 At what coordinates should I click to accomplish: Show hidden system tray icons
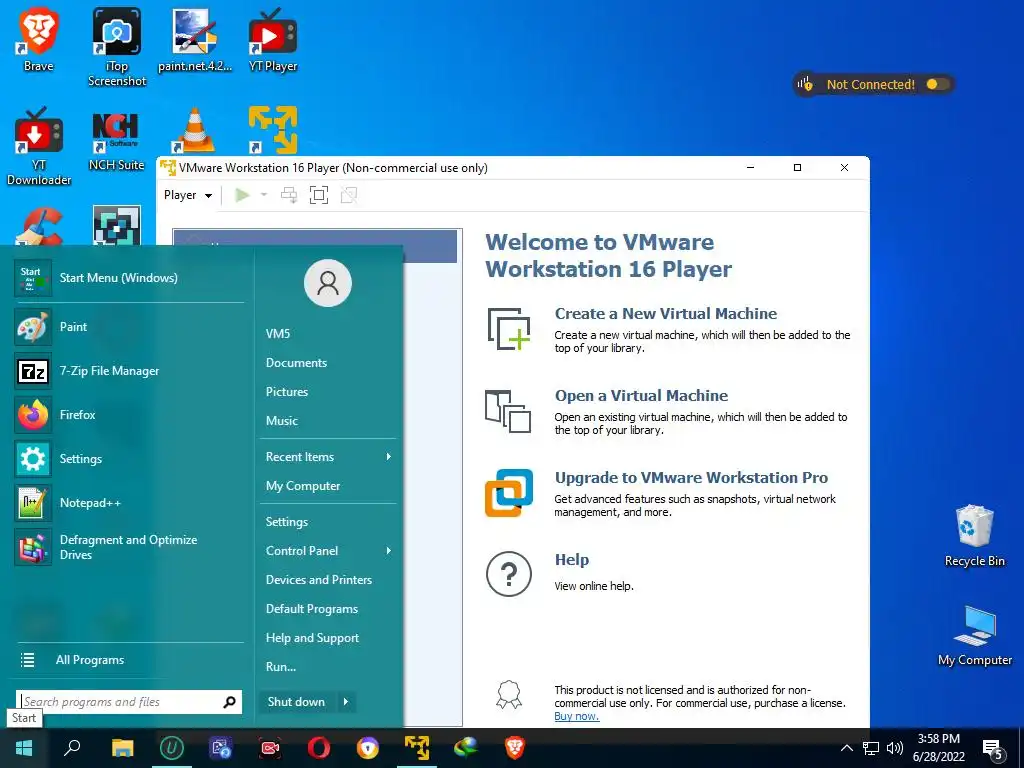[x=846, y=748]
